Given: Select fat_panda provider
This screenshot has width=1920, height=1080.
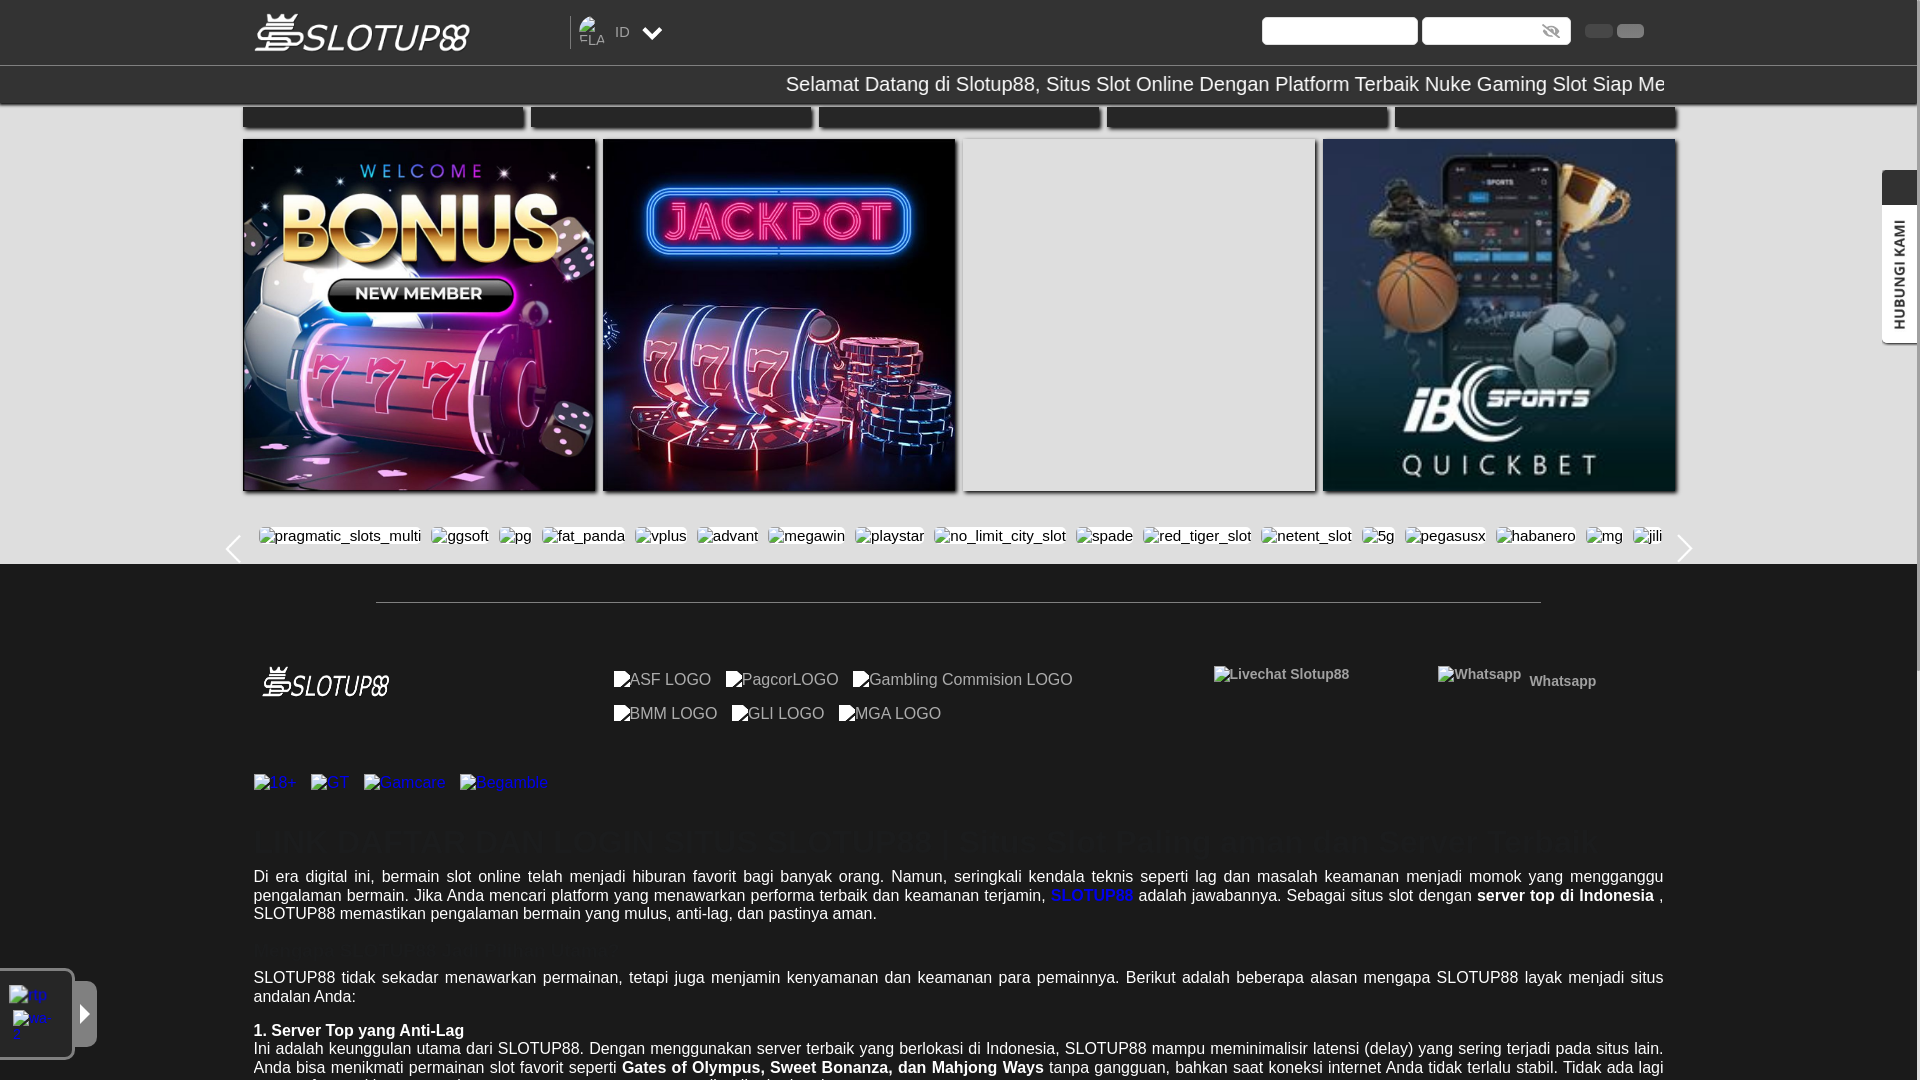Looking at the screenshot, I should pyautogui.click(x=583, y=536).
